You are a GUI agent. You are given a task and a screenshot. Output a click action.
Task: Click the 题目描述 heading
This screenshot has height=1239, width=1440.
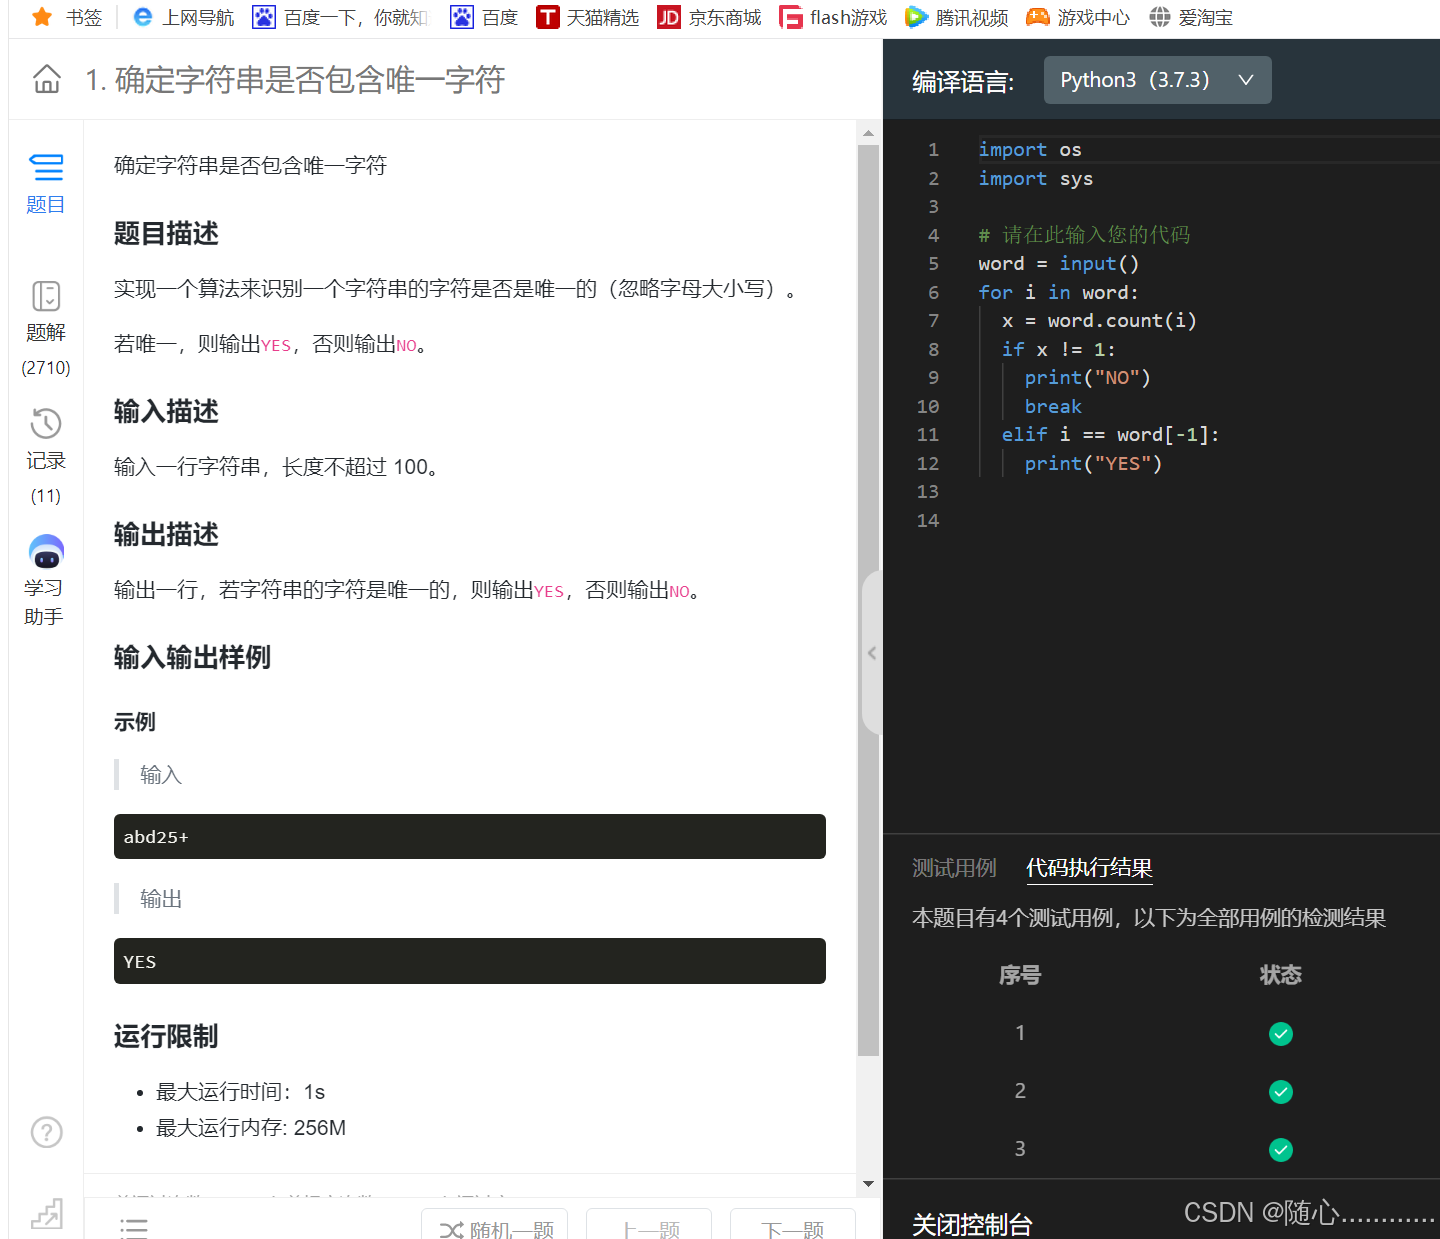[x=166, y=234]
